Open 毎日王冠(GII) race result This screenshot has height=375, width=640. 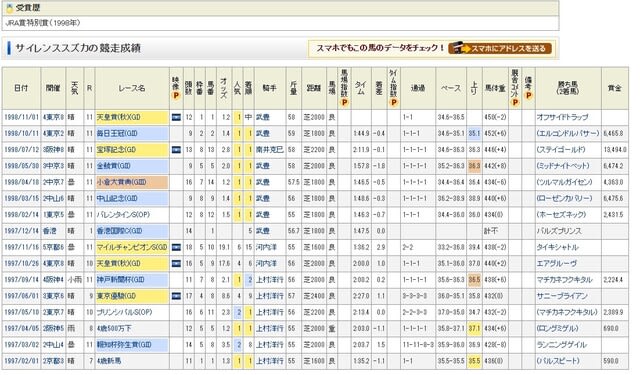117,133
